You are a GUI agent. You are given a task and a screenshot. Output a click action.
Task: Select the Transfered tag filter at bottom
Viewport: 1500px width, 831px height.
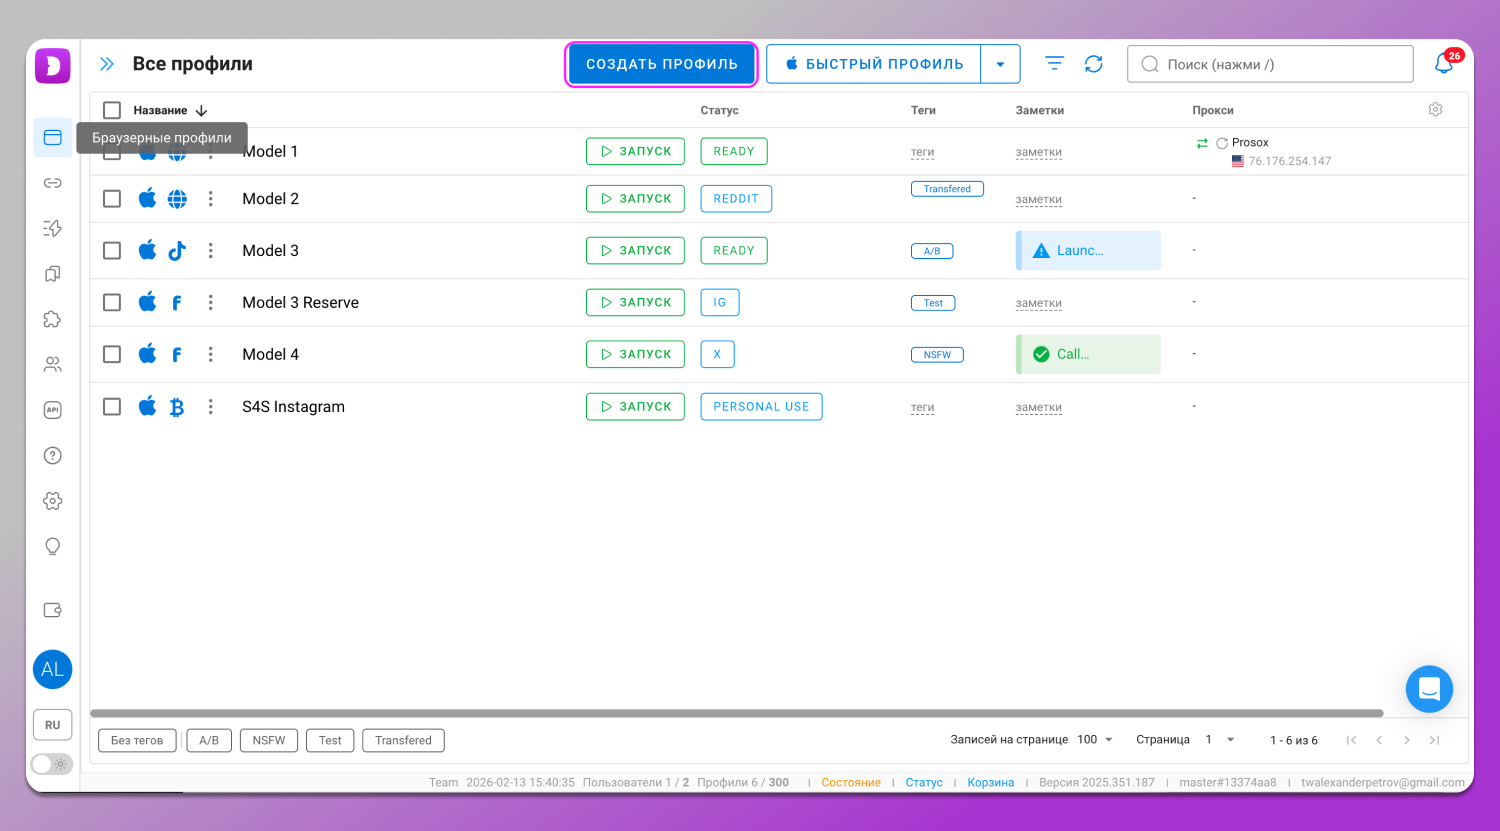tap(403, 740)
